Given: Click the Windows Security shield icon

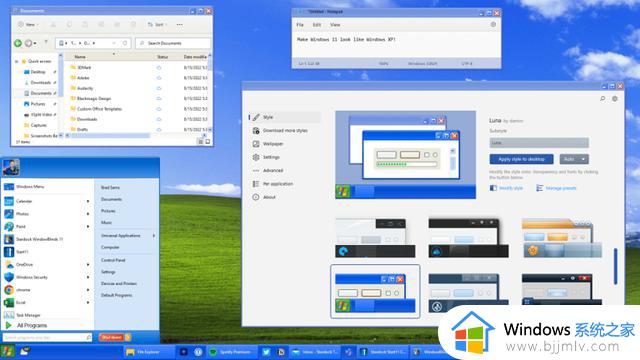Looking at the screenshot, I should point(9,277).
